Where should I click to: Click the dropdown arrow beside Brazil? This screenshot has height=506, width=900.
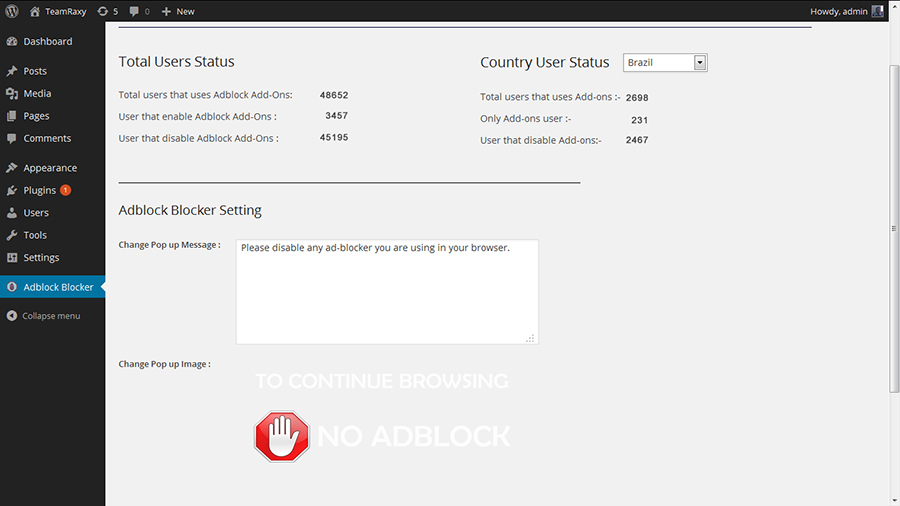(x=700, y=63)
